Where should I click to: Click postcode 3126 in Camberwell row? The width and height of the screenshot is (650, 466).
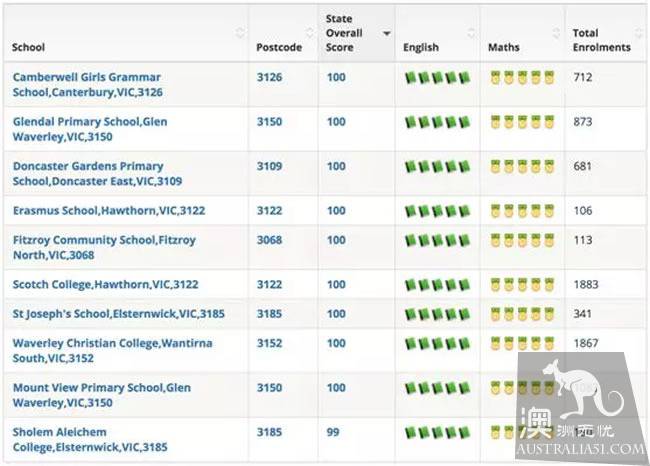(x=269, y=77)
